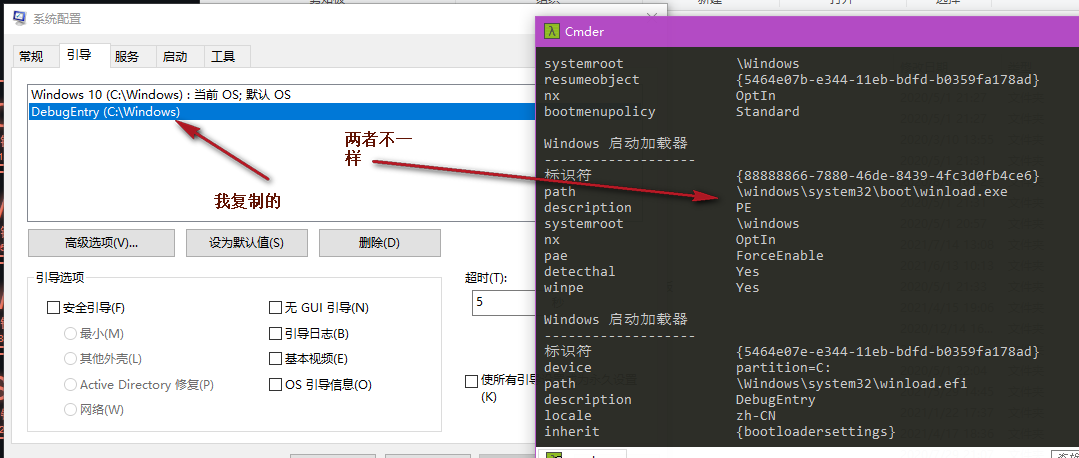
Task: Tick the 使所有引导设置 permanent checkbox
Action: pos(471,381)
